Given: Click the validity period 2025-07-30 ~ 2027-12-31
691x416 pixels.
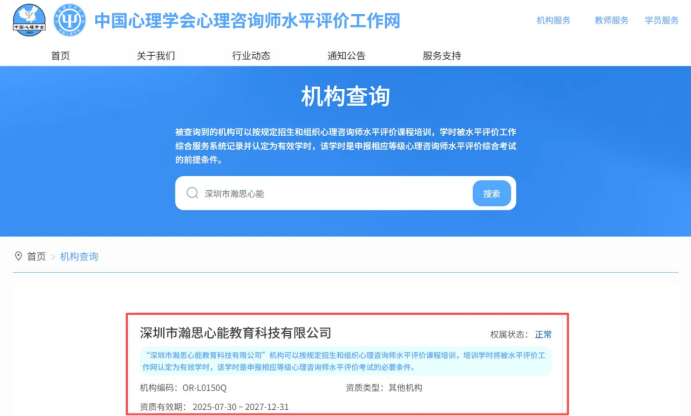Looking at the screenshot, I should click(241, 407).
